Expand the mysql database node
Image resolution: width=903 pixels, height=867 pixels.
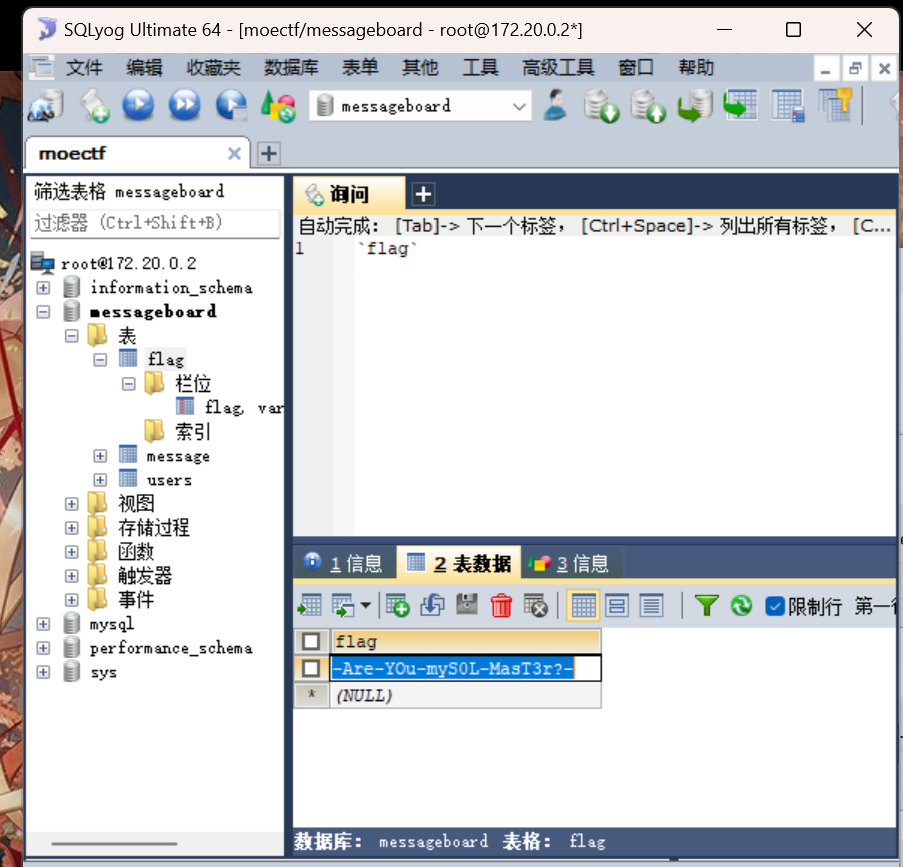[43, 624]
